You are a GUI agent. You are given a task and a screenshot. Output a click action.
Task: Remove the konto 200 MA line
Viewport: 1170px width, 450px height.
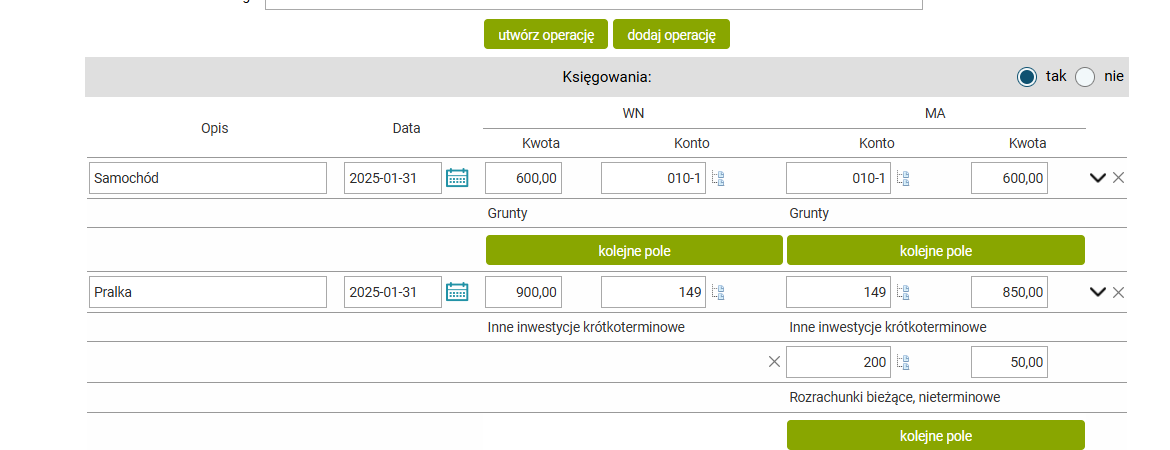pos(774,362)
